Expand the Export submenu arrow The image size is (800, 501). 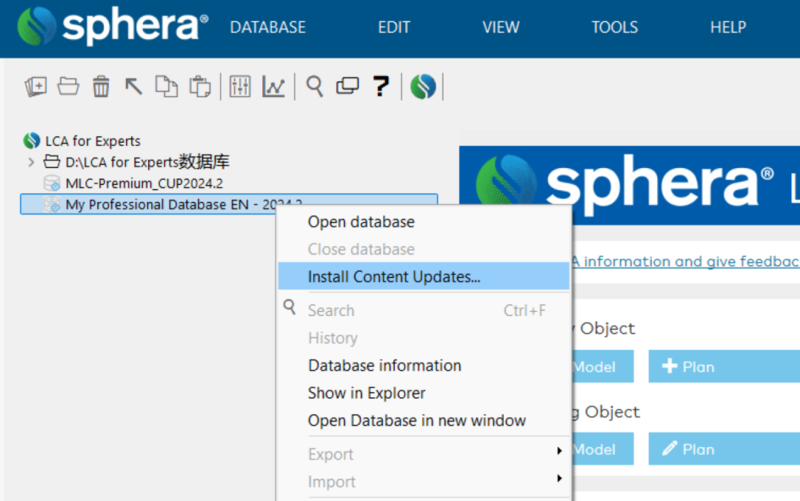tap(559, 454)
